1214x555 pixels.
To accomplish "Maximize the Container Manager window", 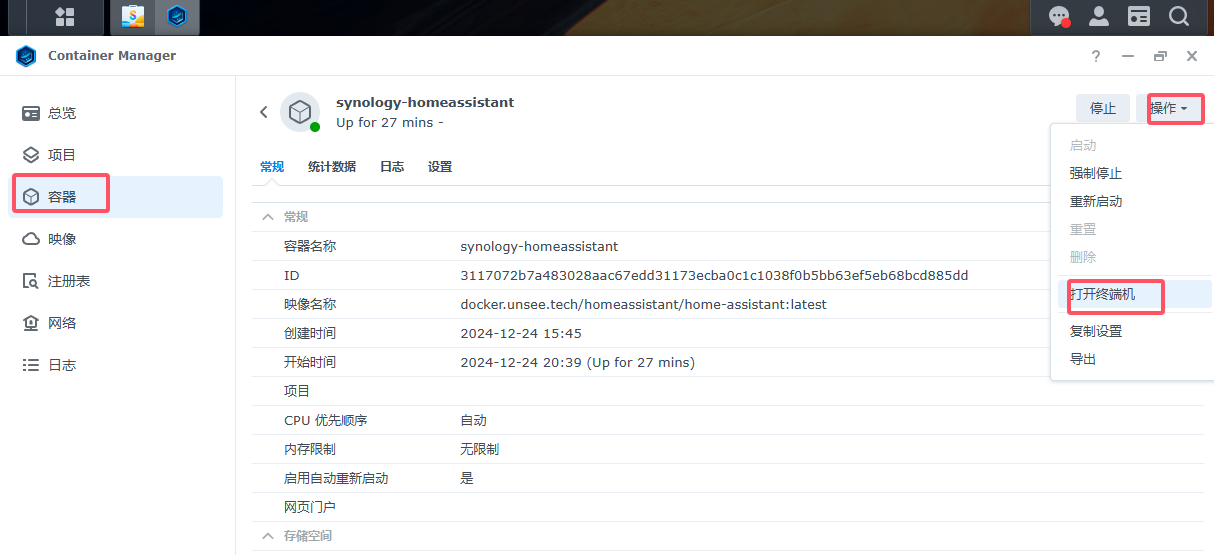I will (x=1160, y=56).
